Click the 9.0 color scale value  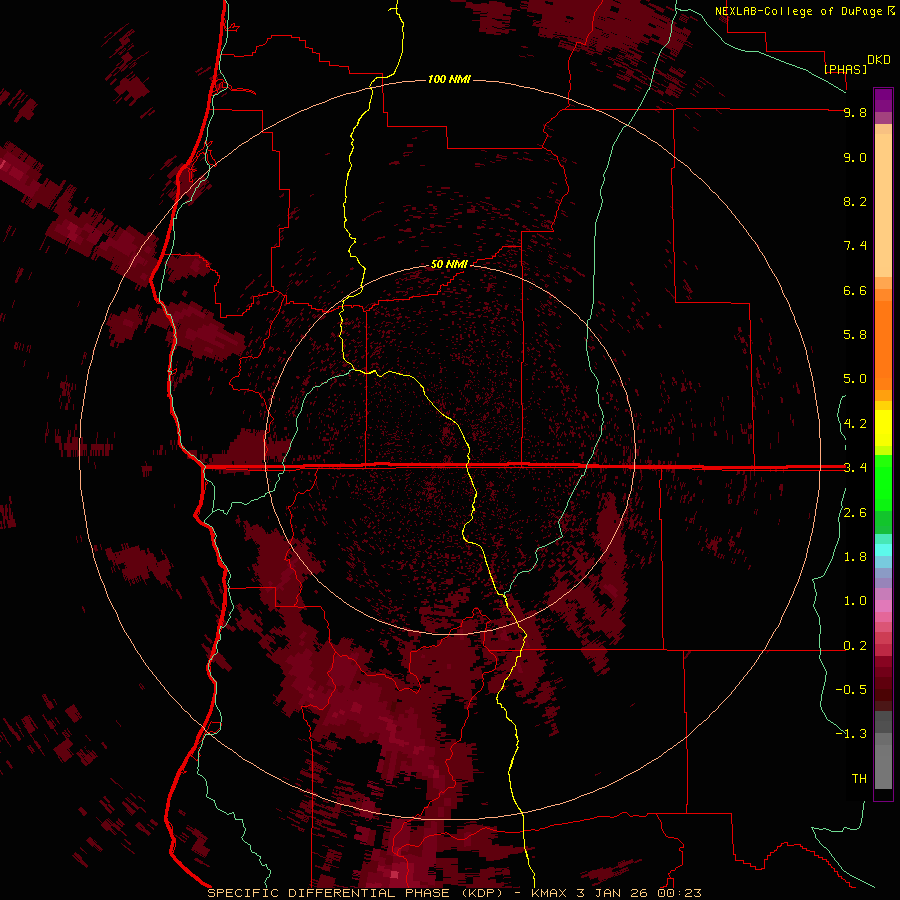tap(855, 157)
